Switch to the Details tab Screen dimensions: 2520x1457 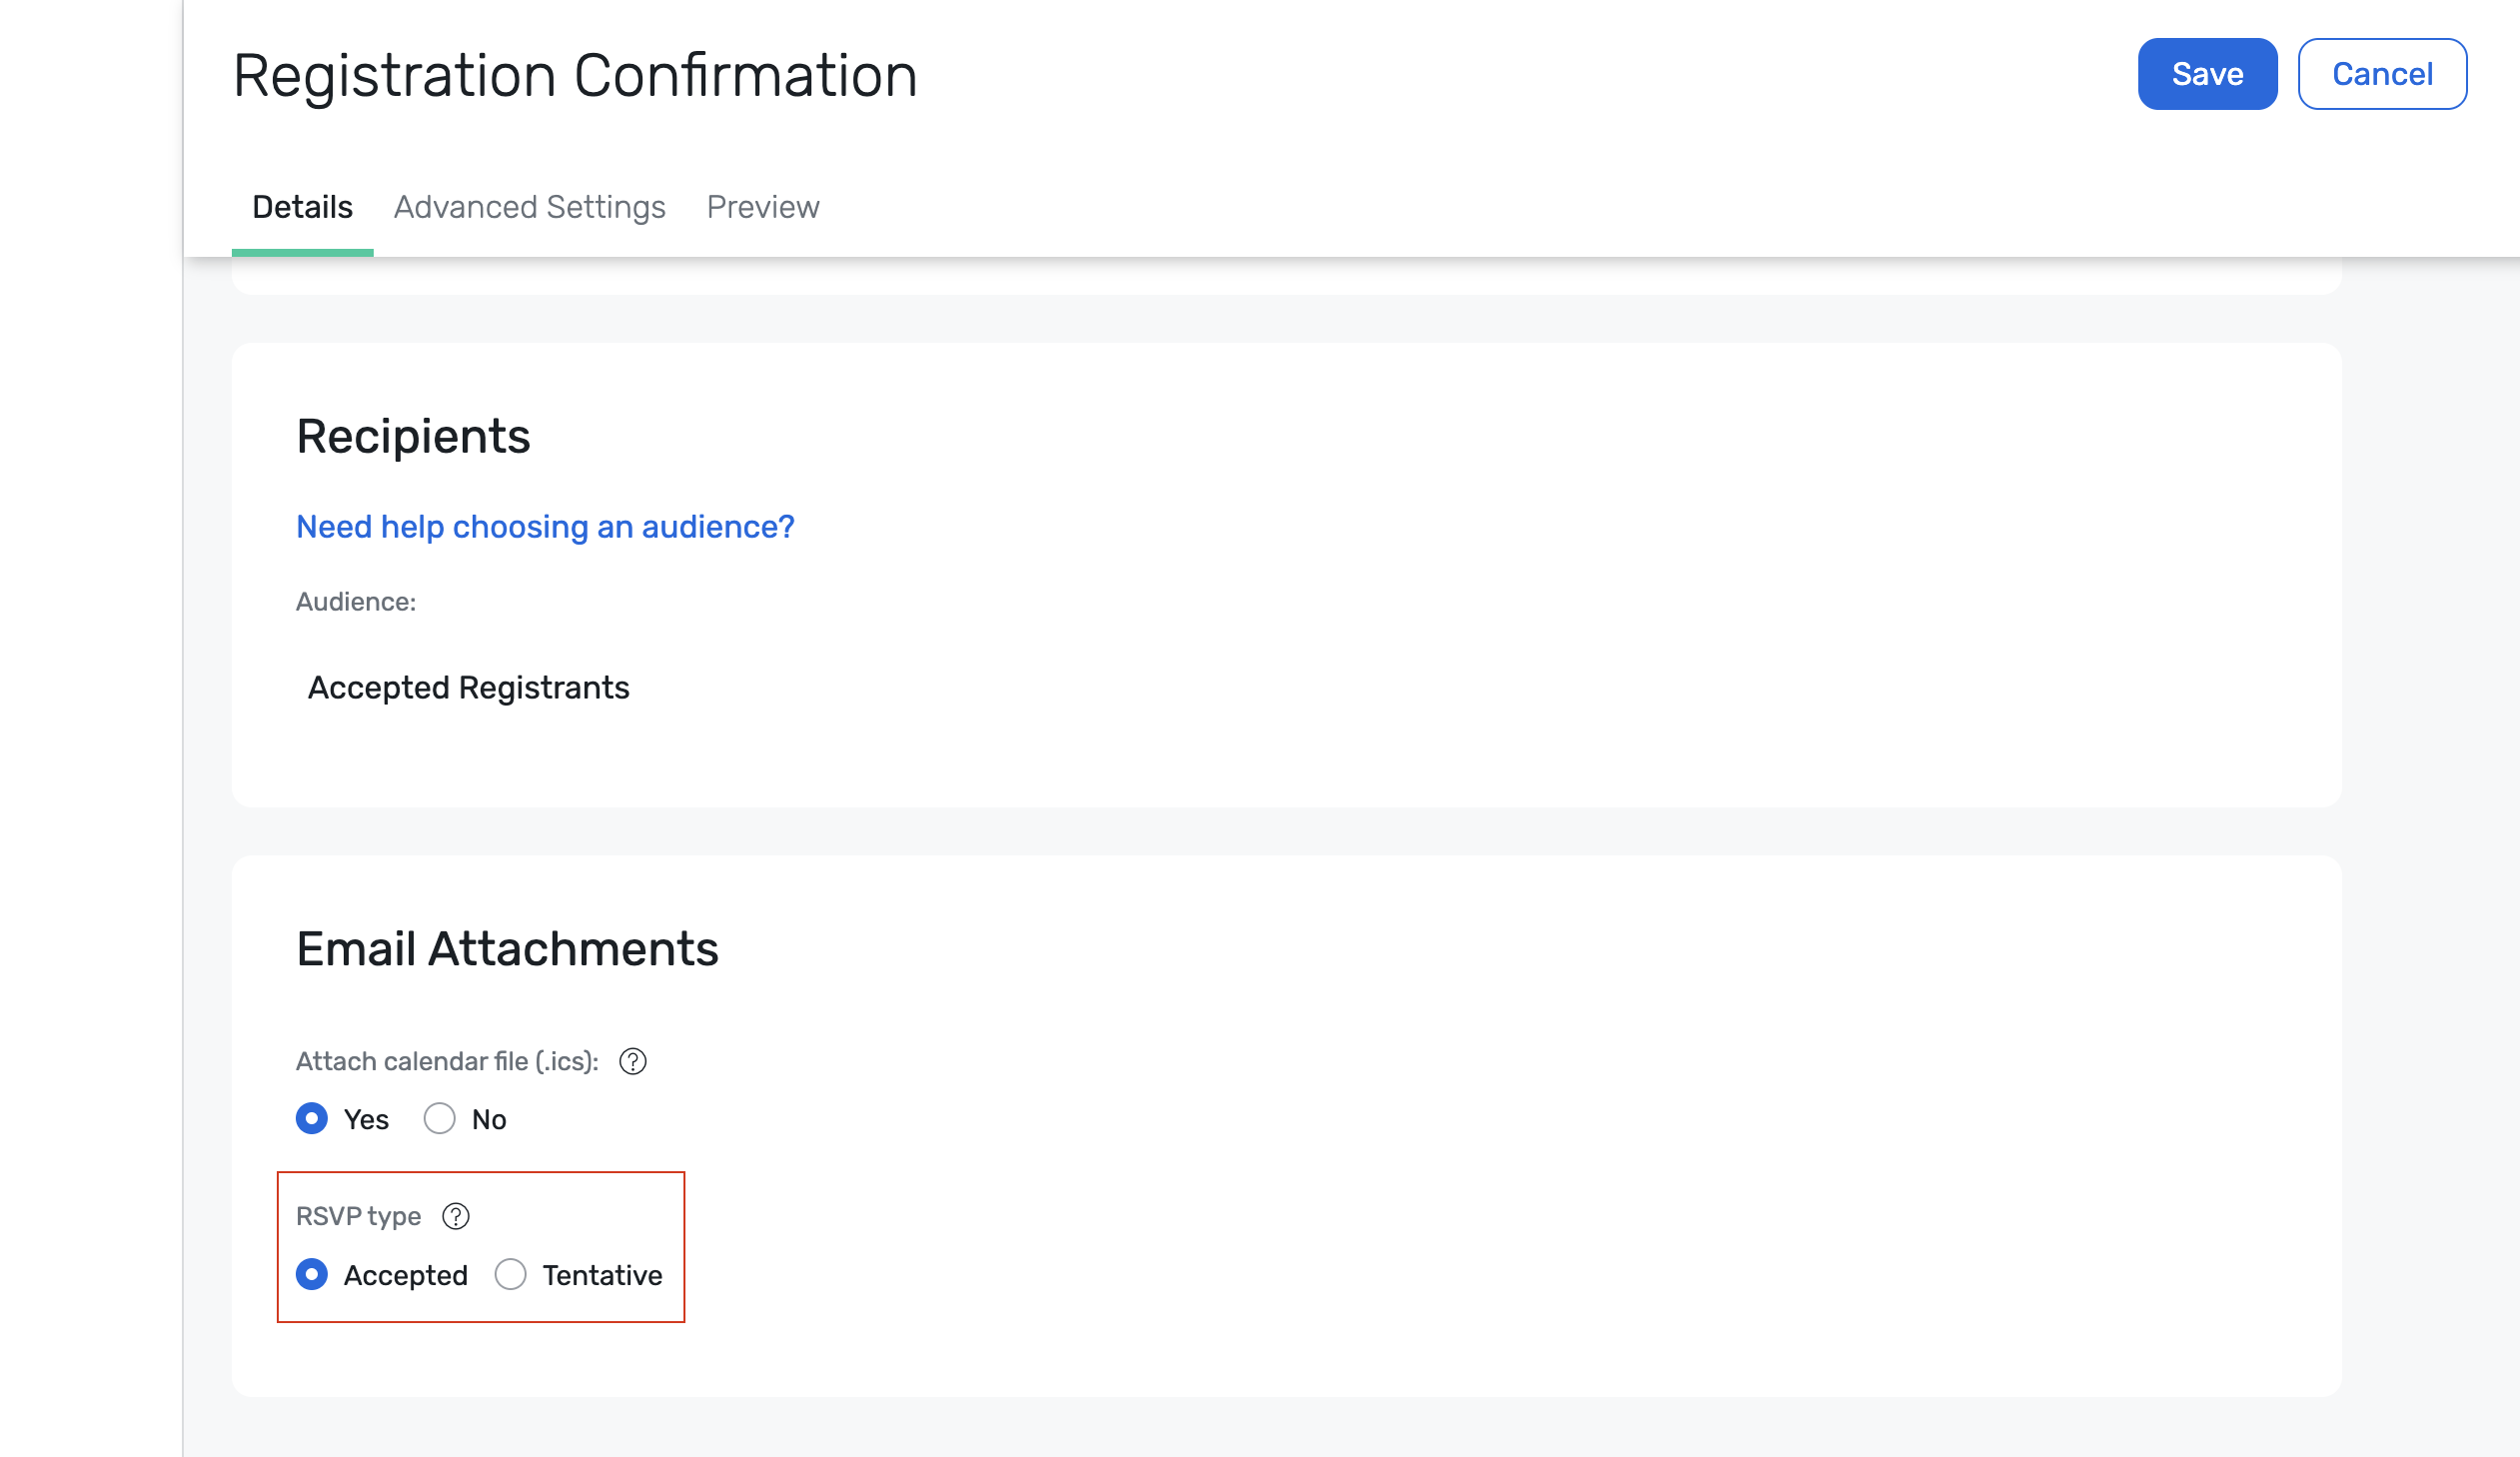point(302,207)
